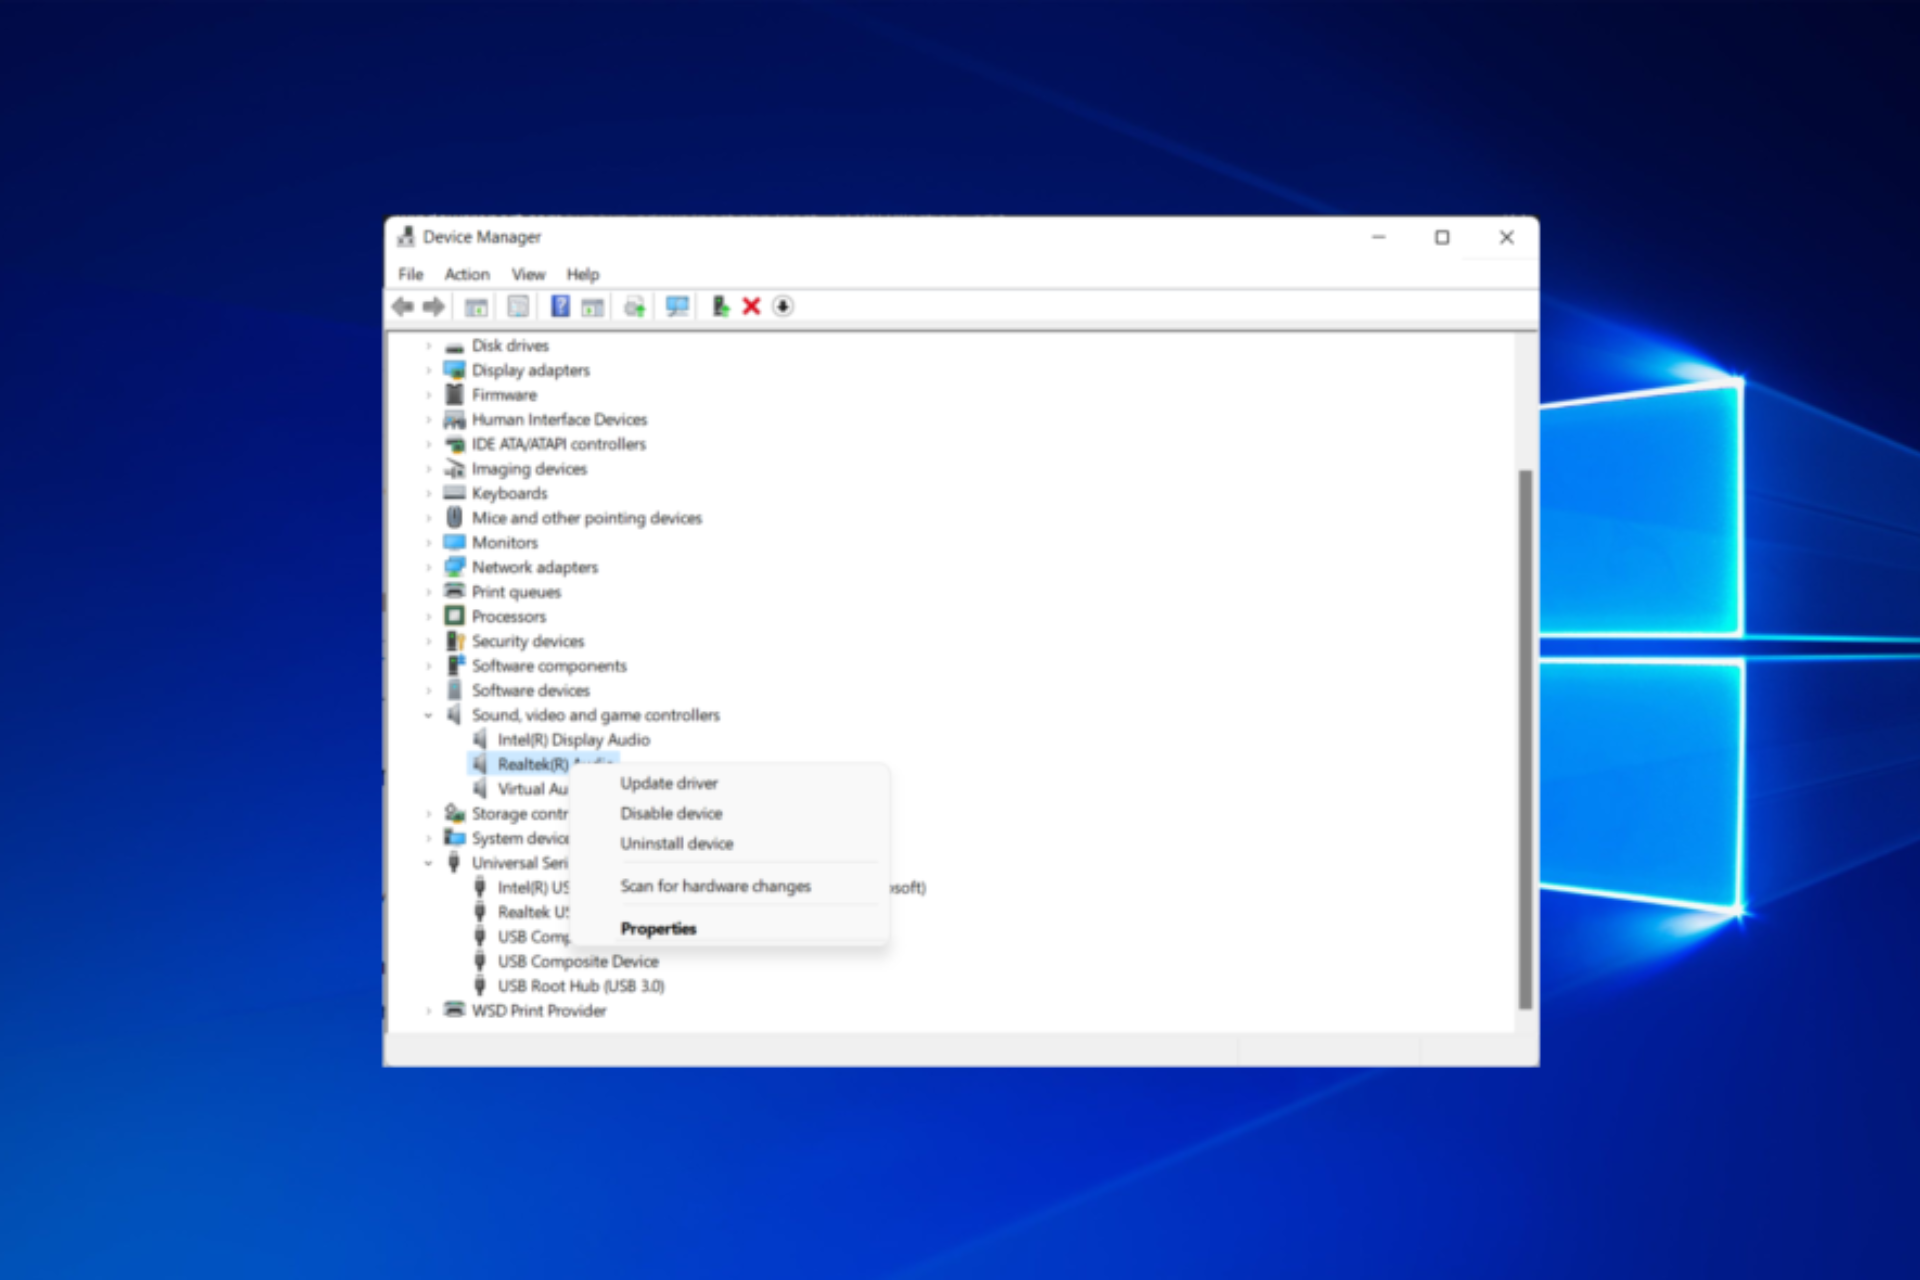Click Disable device in the context menu
This screenshot has width=1920, height=1280.
(671, 813)
